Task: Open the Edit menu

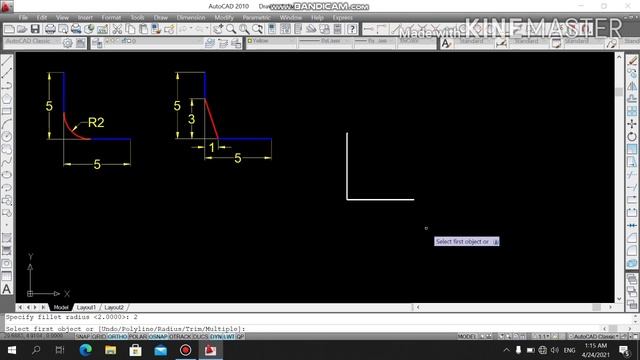Action: click(x=42, y=18)
